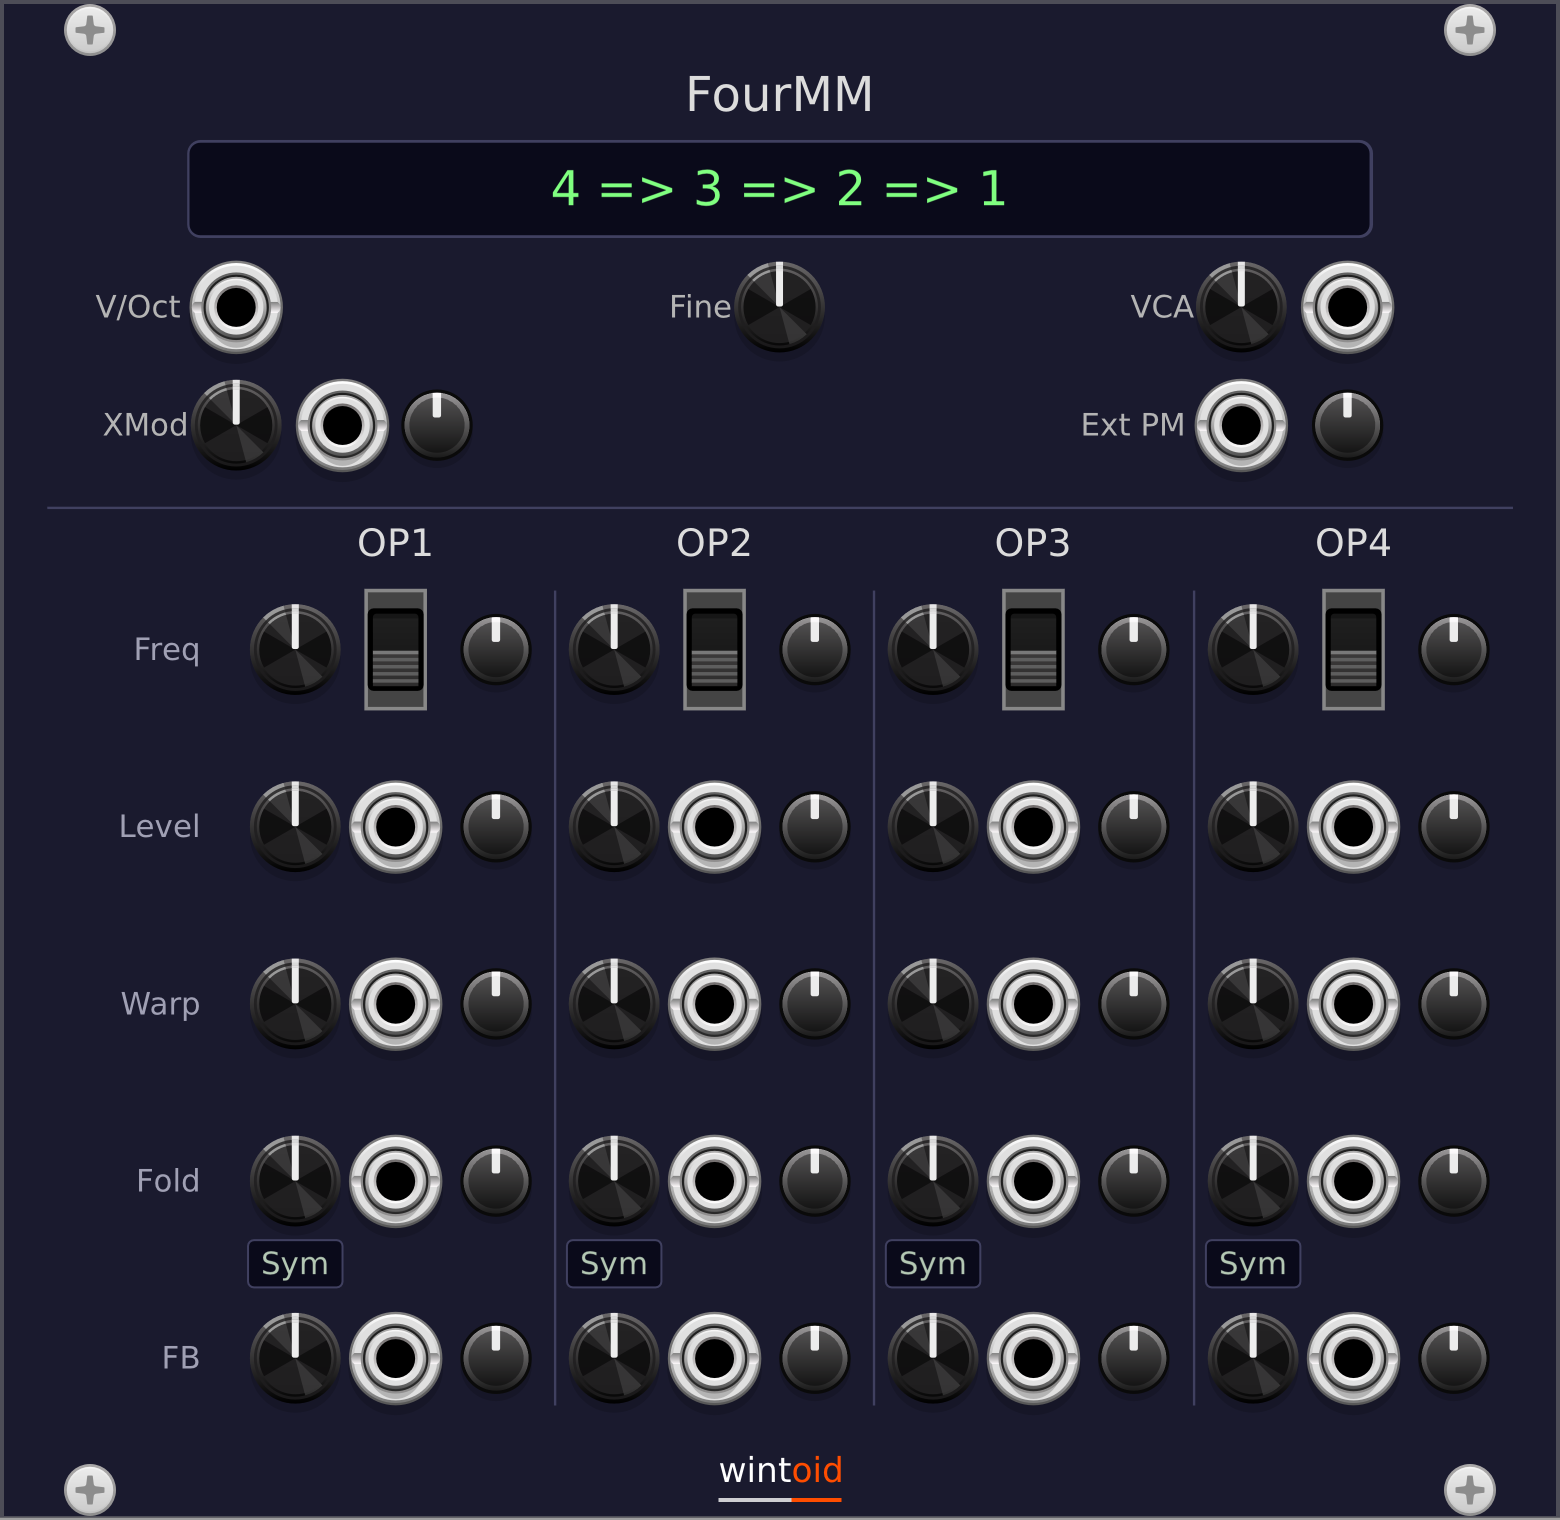Click the OP4 FB CV jack
This screenshot has height=1520, width=1560.
1353,1357
